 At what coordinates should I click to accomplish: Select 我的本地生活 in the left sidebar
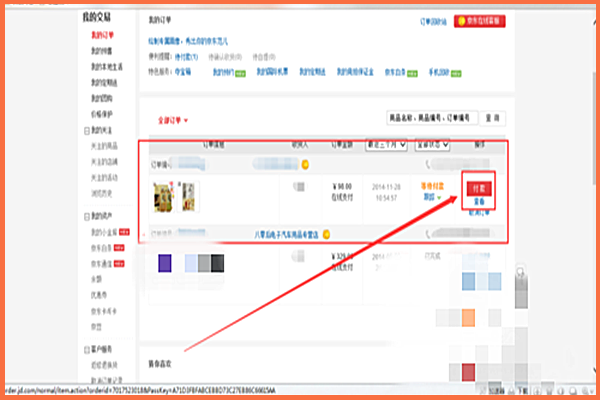coord(107,67)
